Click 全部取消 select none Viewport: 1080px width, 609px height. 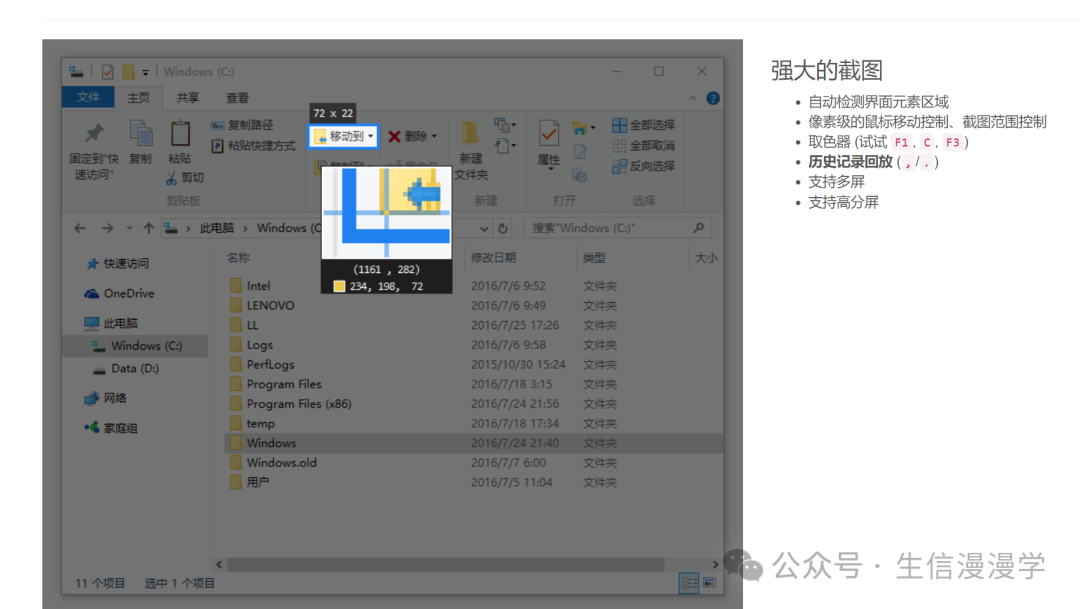click(643, 145)
